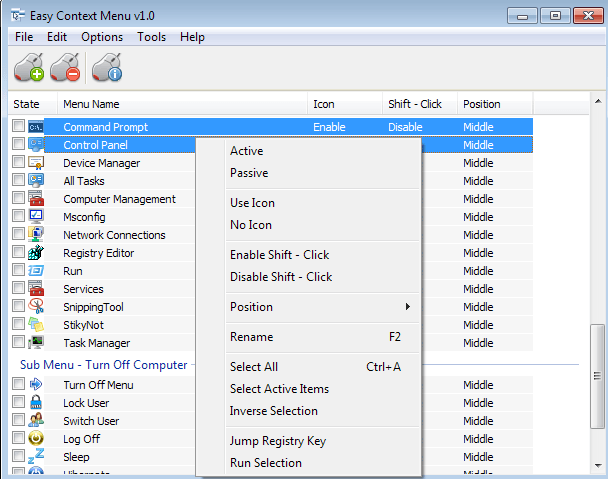Click the Menu Name column header
Screen dimensions: 608x479
92,104
